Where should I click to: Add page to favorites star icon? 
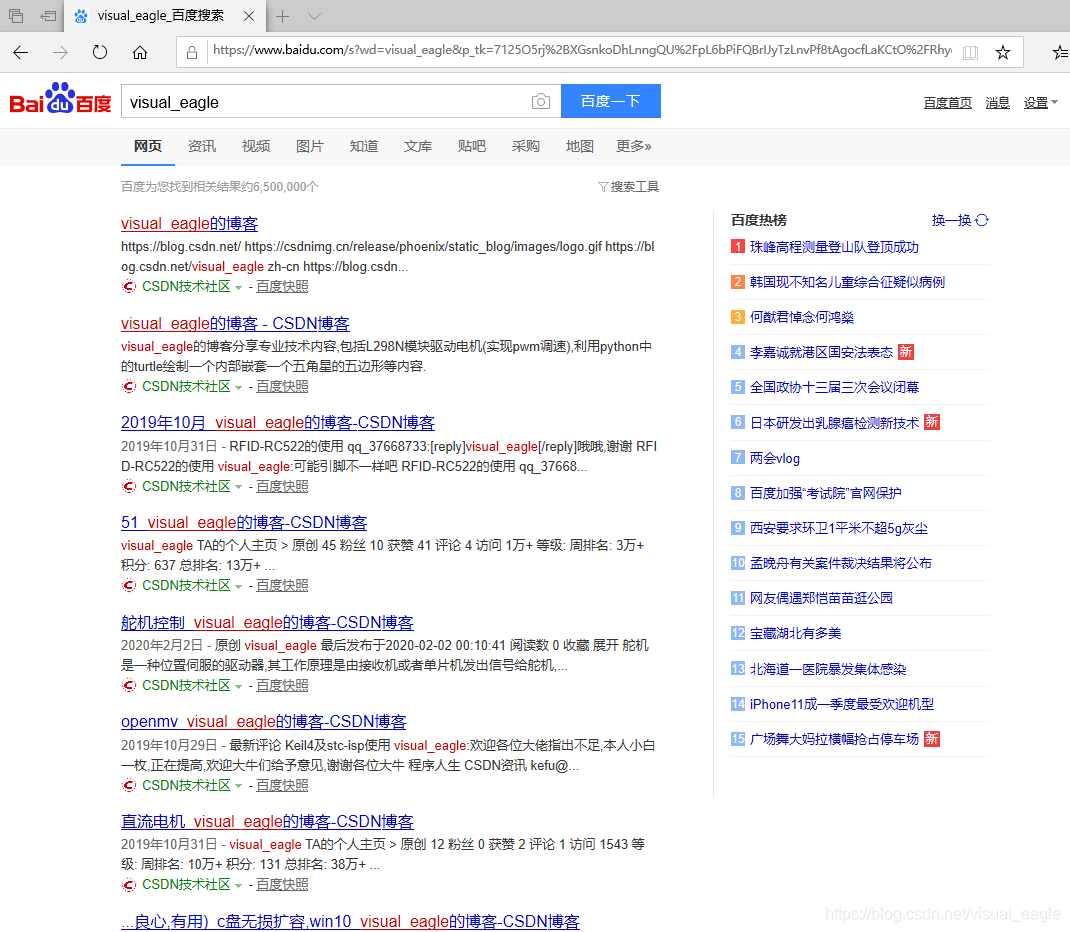pos(1002,53)
